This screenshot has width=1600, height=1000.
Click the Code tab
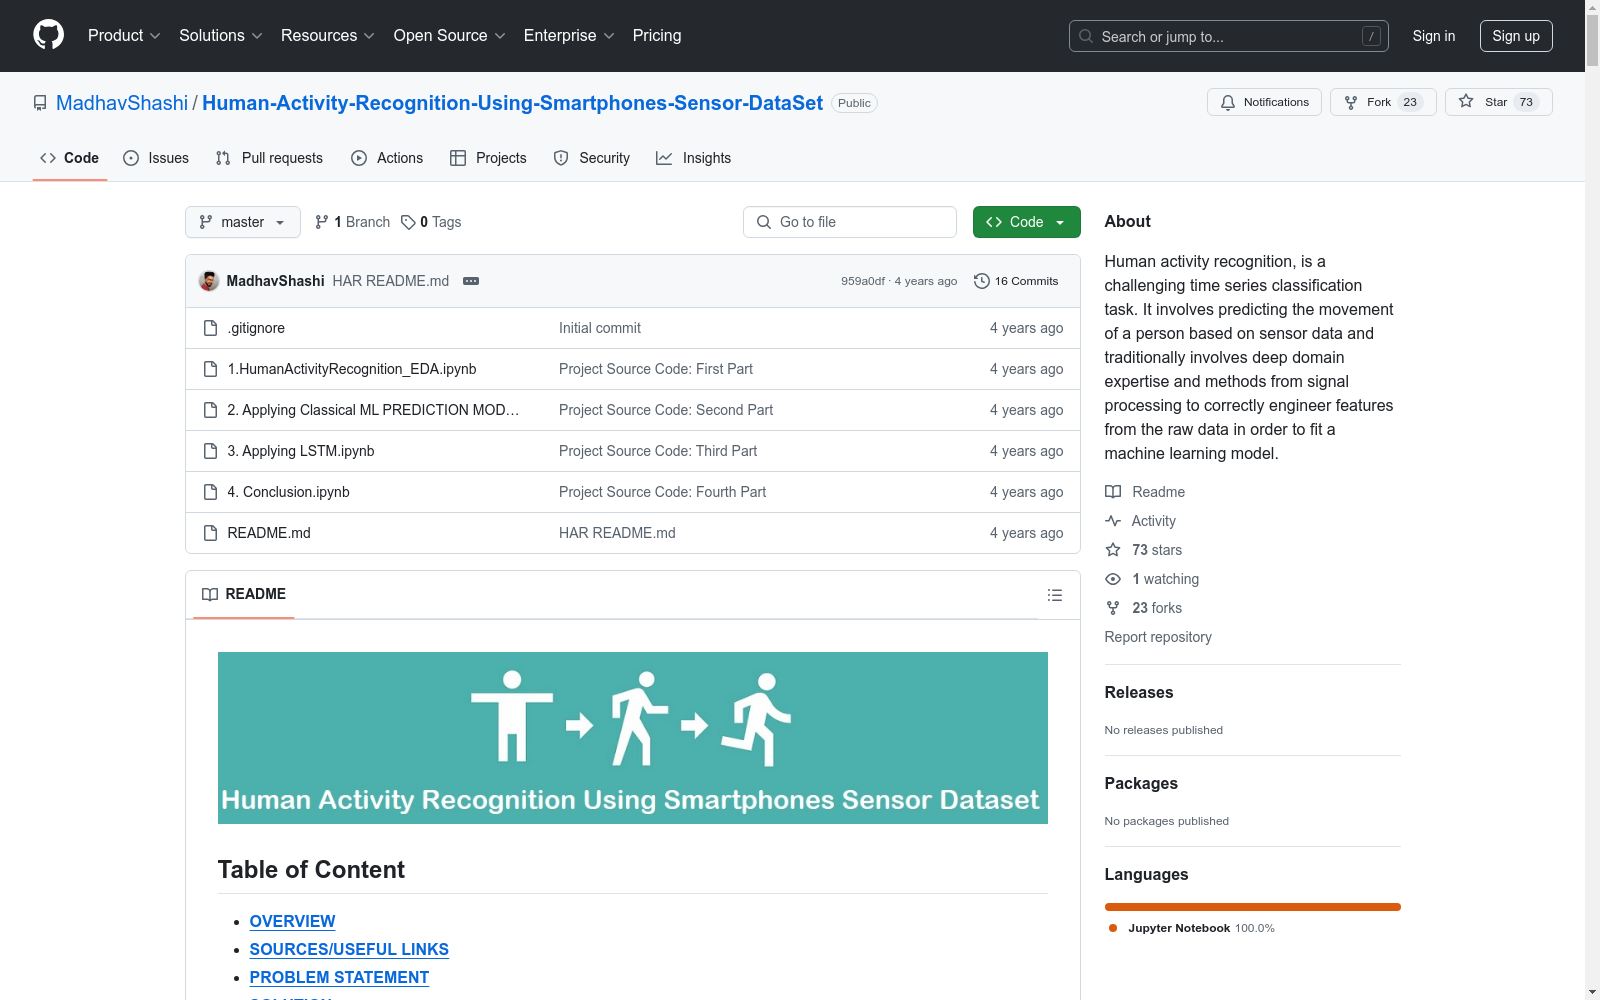pos(70,158)
